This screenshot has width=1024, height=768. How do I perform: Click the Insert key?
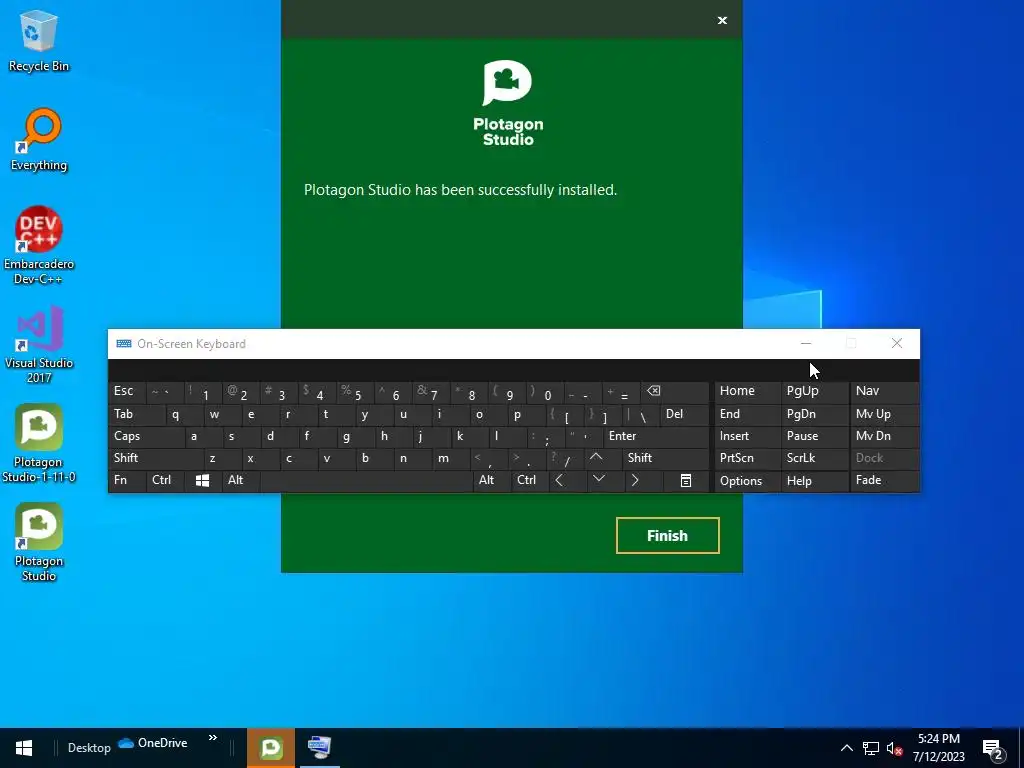click(747, 436)
